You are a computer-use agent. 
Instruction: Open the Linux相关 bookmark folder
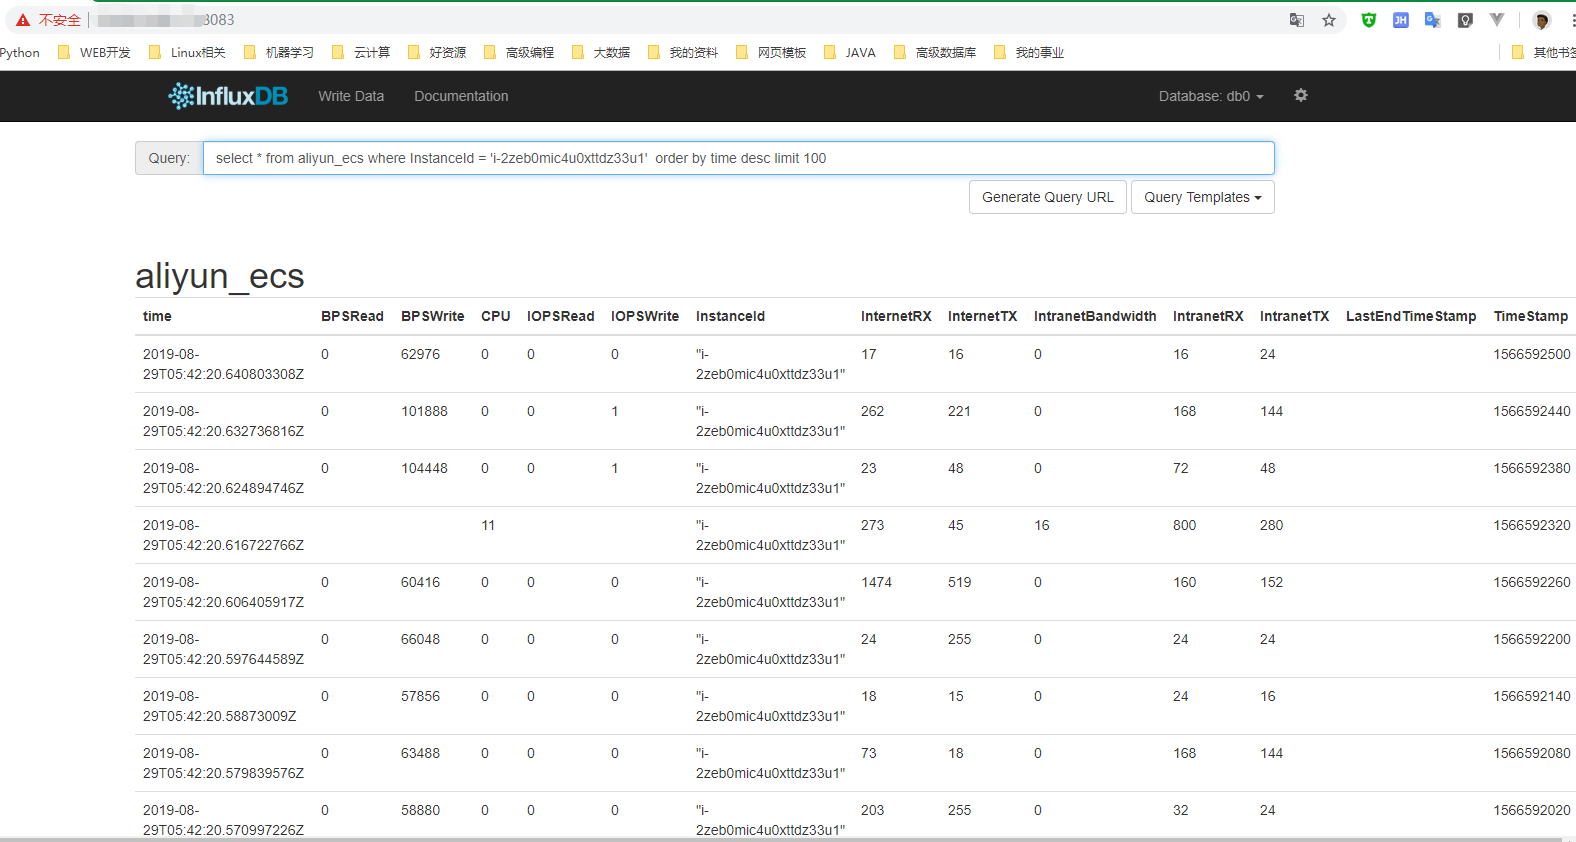[187, 53]
